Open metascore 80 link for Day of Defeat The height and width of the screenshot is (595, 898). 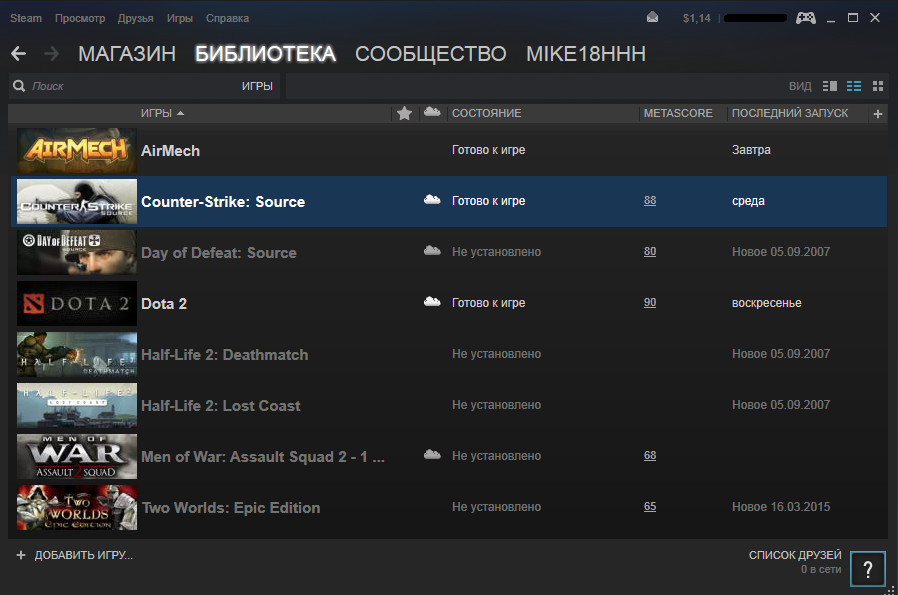point(650,251)
